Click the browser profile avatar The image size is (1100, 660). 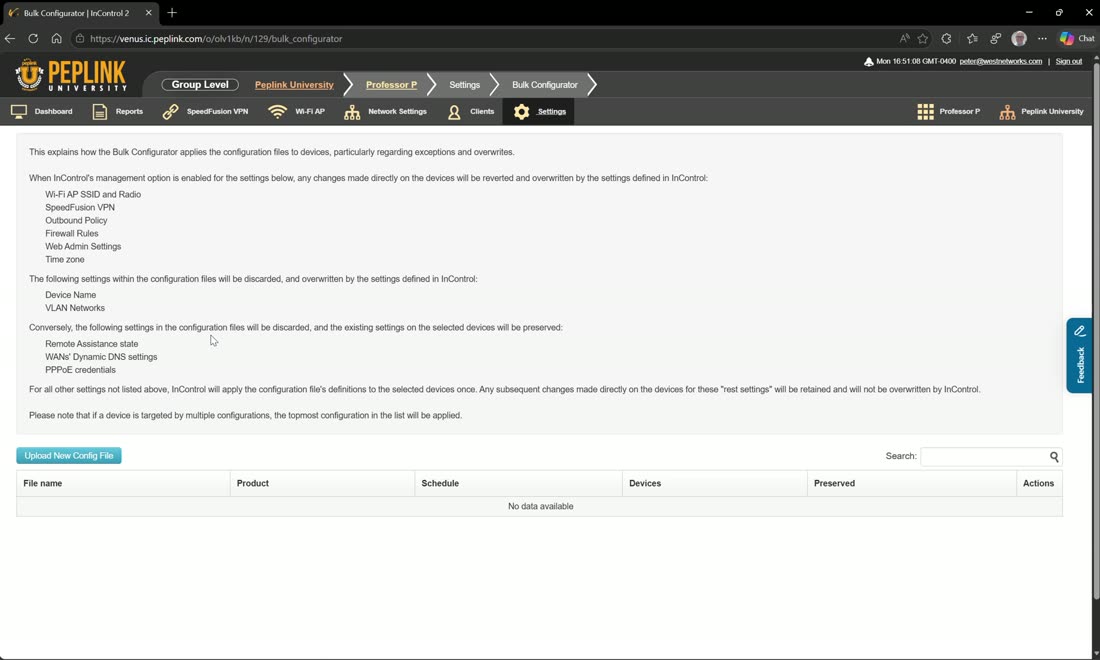pyautogui.click(x=1019, y=39)
